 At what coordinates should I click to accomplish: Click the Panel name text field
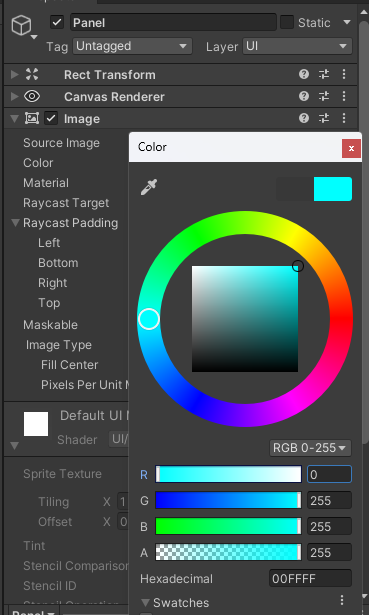point(173,22)
